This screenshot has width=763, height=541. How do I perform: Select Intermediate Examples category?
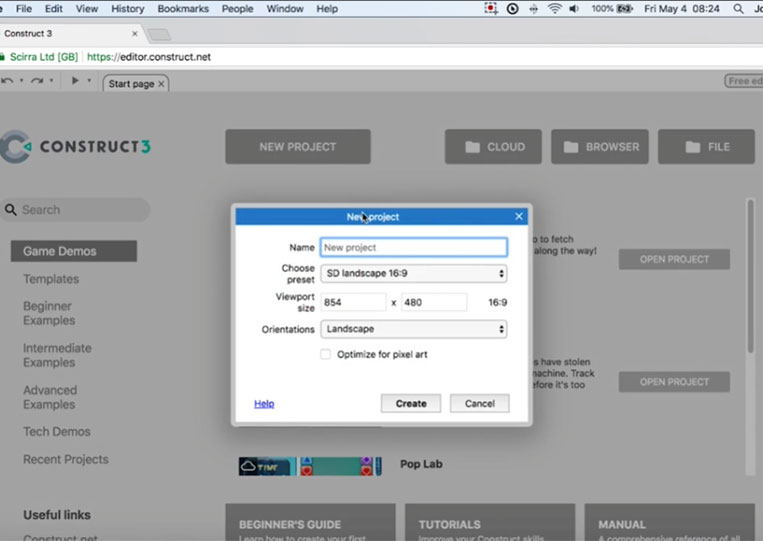[x=57, y=355]
